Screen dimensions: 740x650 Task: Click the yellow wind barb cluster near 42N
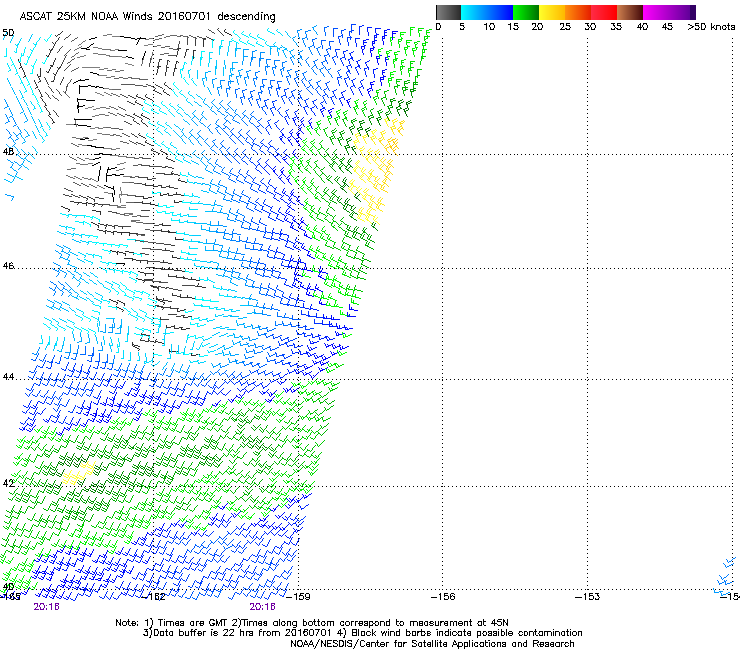79,473
